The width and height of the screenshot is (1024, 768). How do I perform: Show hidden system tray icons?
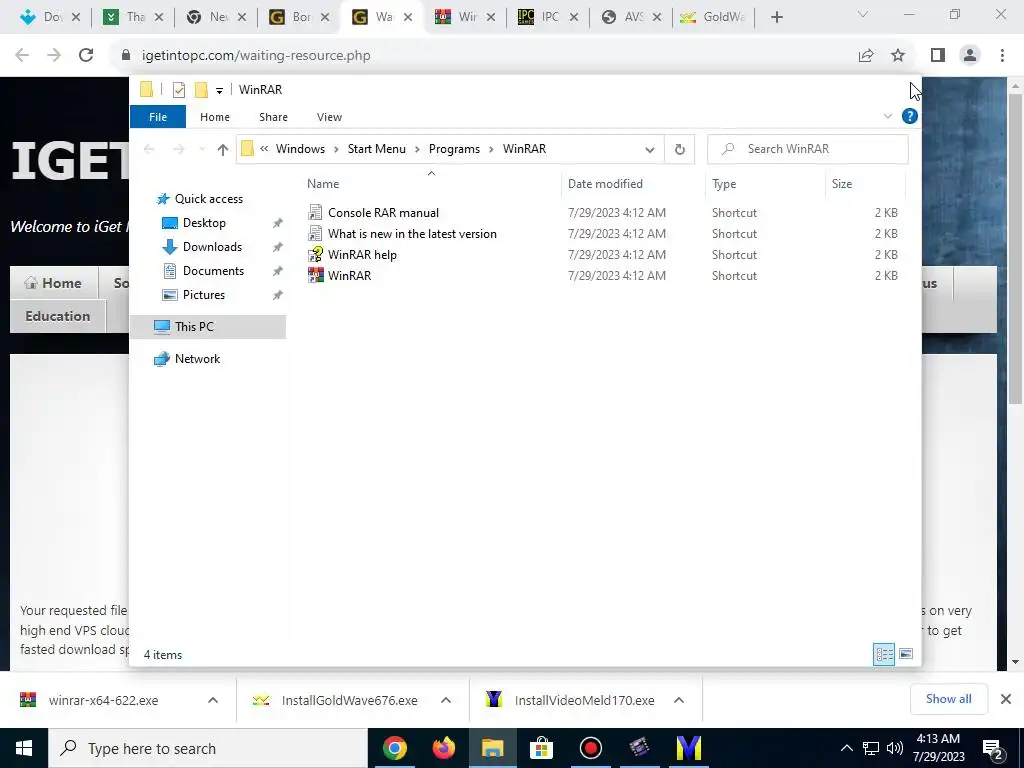[846, 748]
